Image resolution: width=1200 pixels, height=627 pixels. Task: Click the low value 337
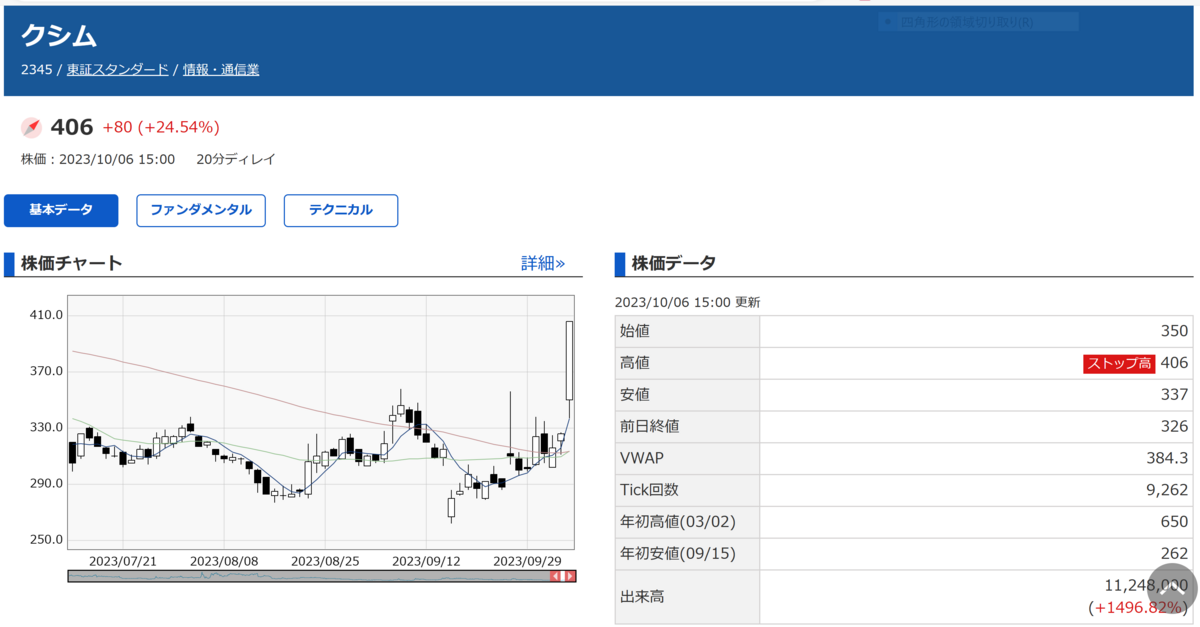click(x=1175, y=395)
